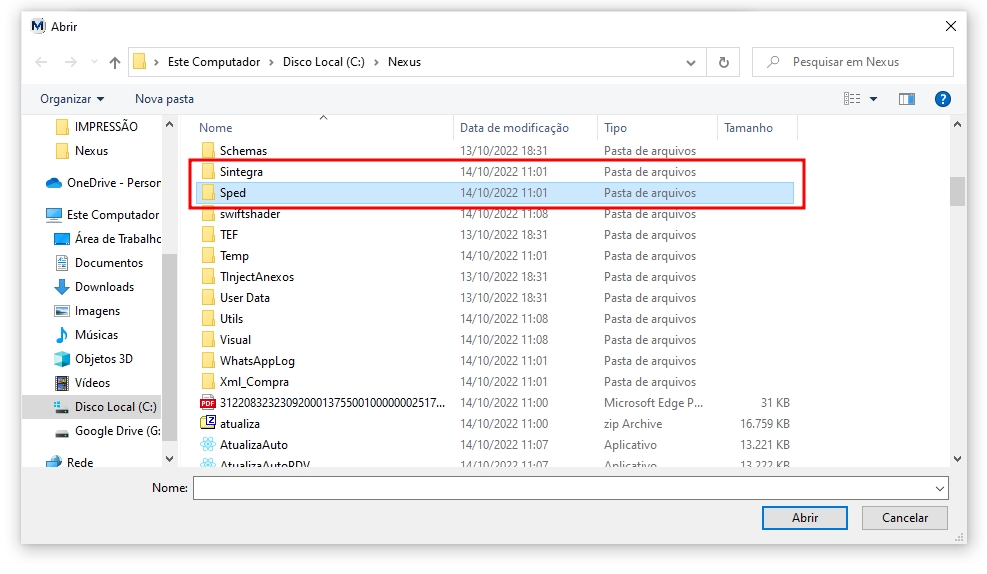Expand address bar previous locations dropdown

691,62
